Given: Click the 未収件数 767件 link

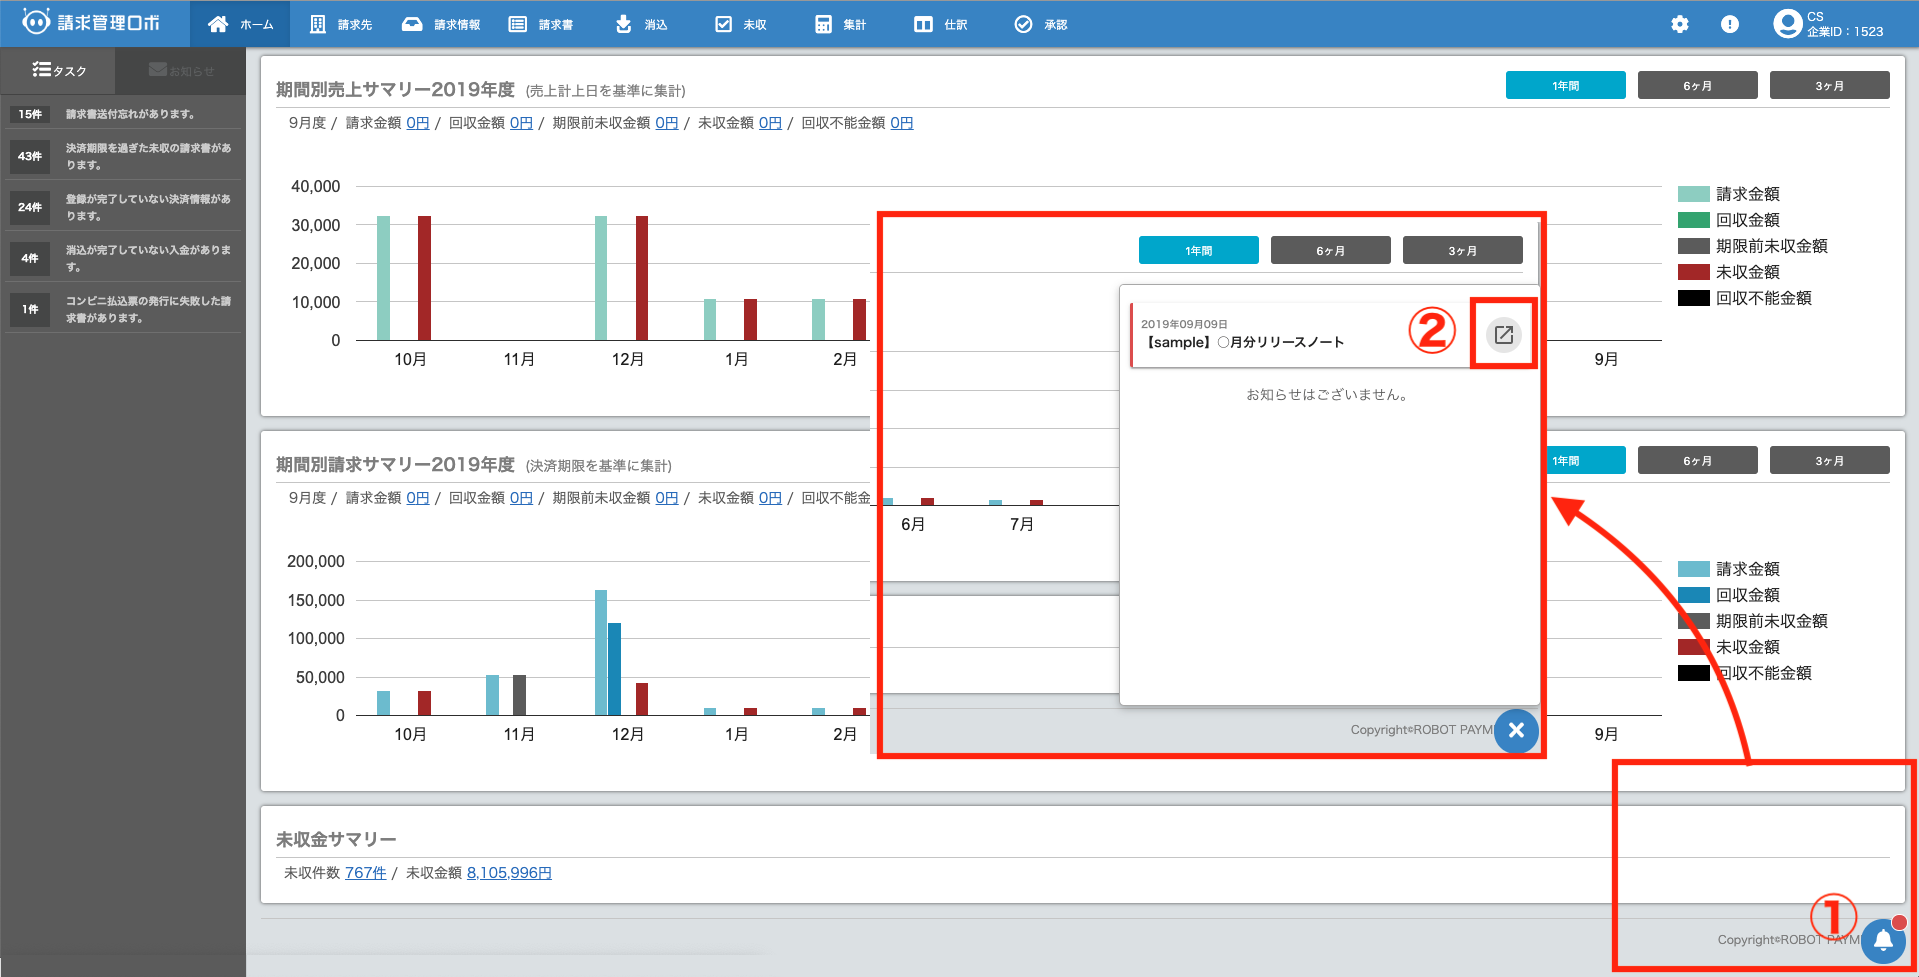Looking at the screenshot, I should click(365, 873).
